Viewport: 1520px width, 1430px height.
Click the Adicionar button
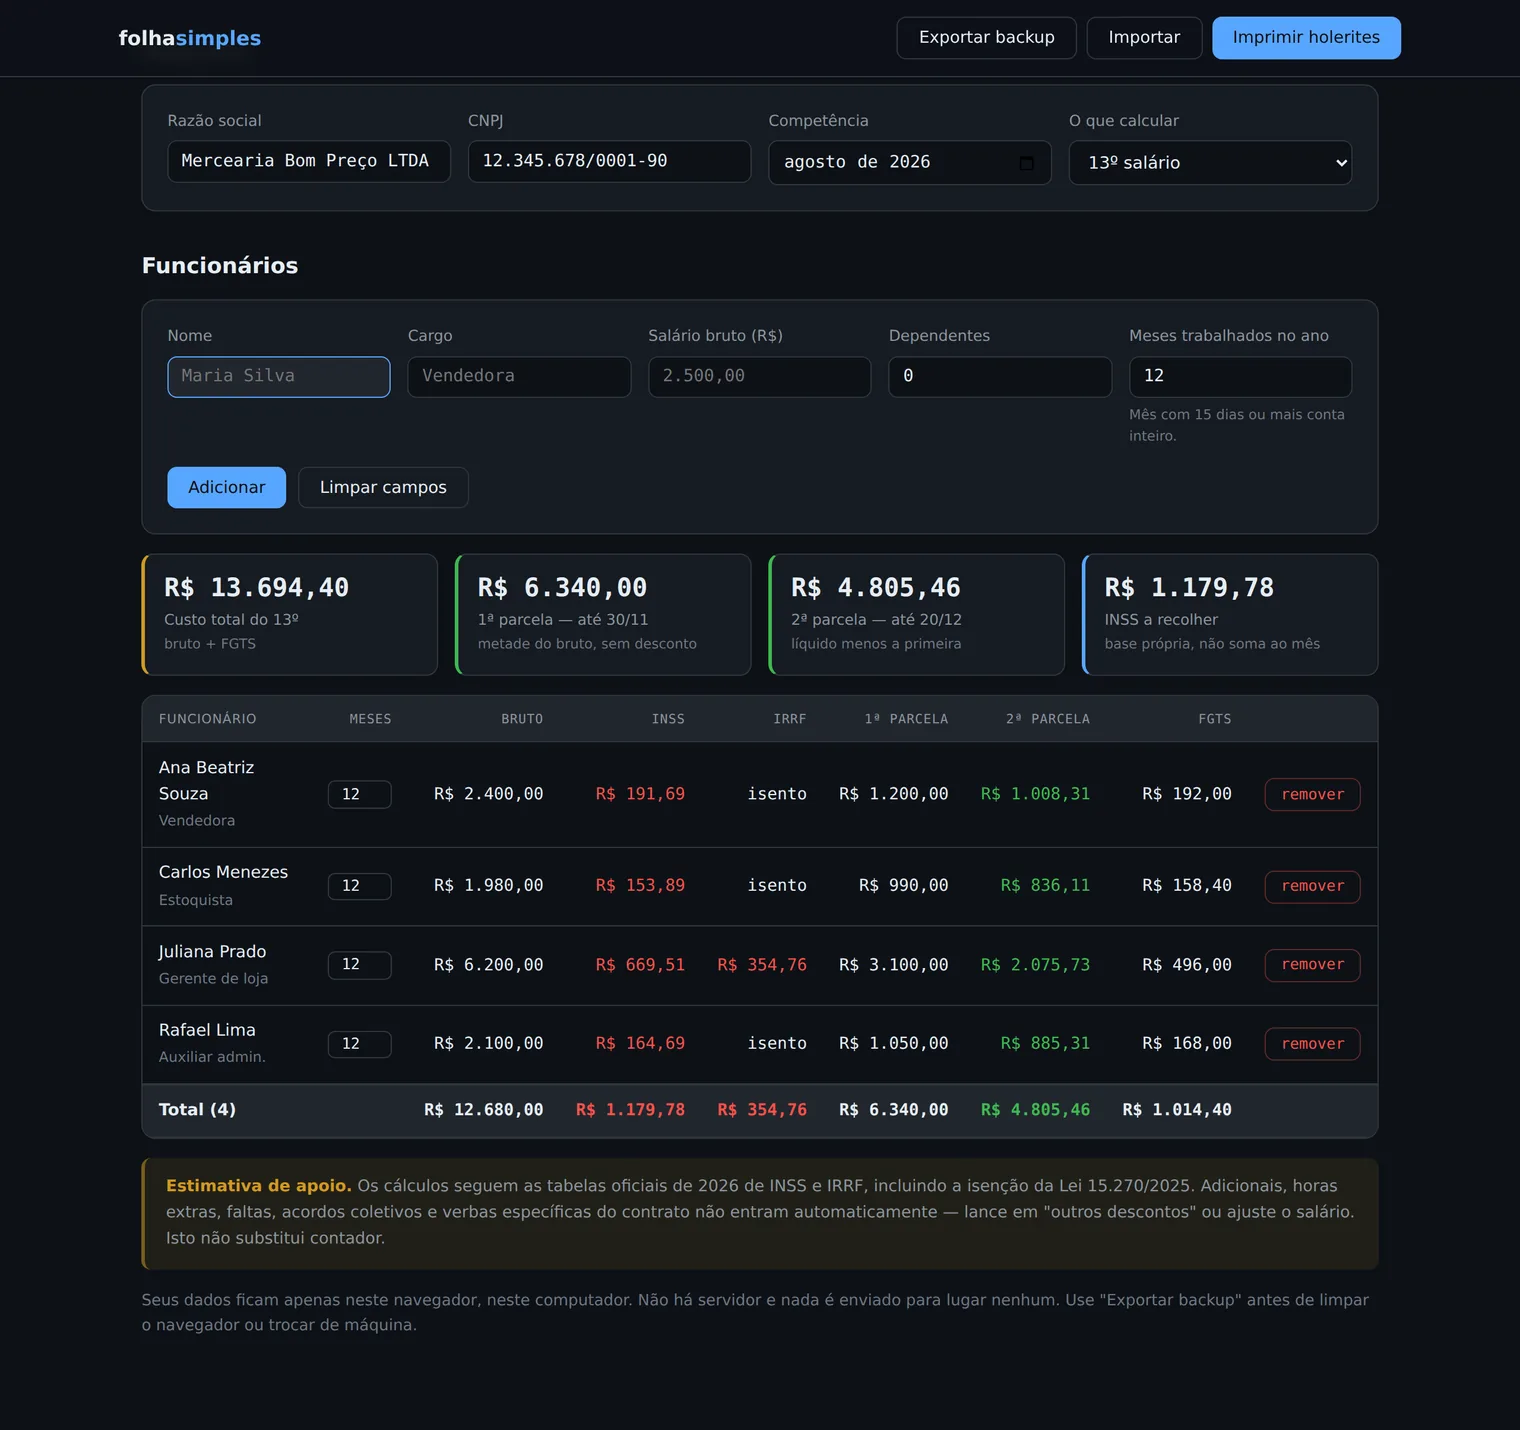(x=227, y=488)
